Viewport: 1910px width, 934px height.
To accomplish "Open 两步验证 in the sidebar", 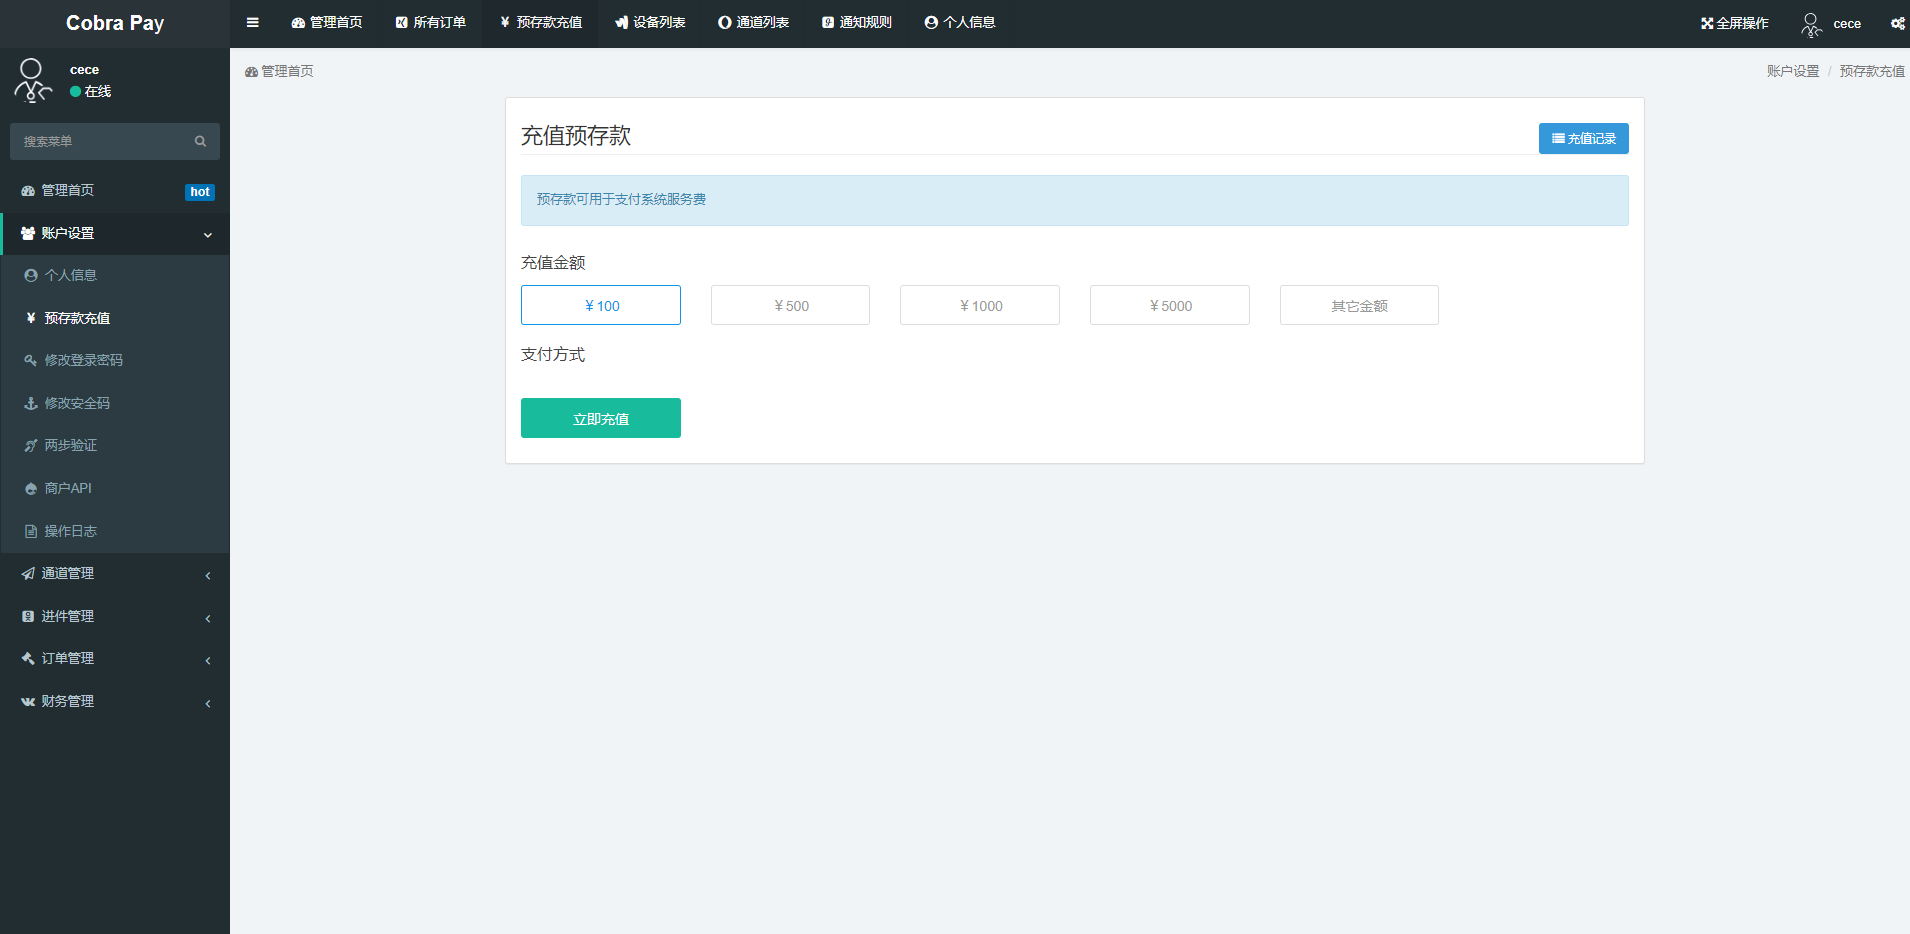I will (x=70, y=446).
